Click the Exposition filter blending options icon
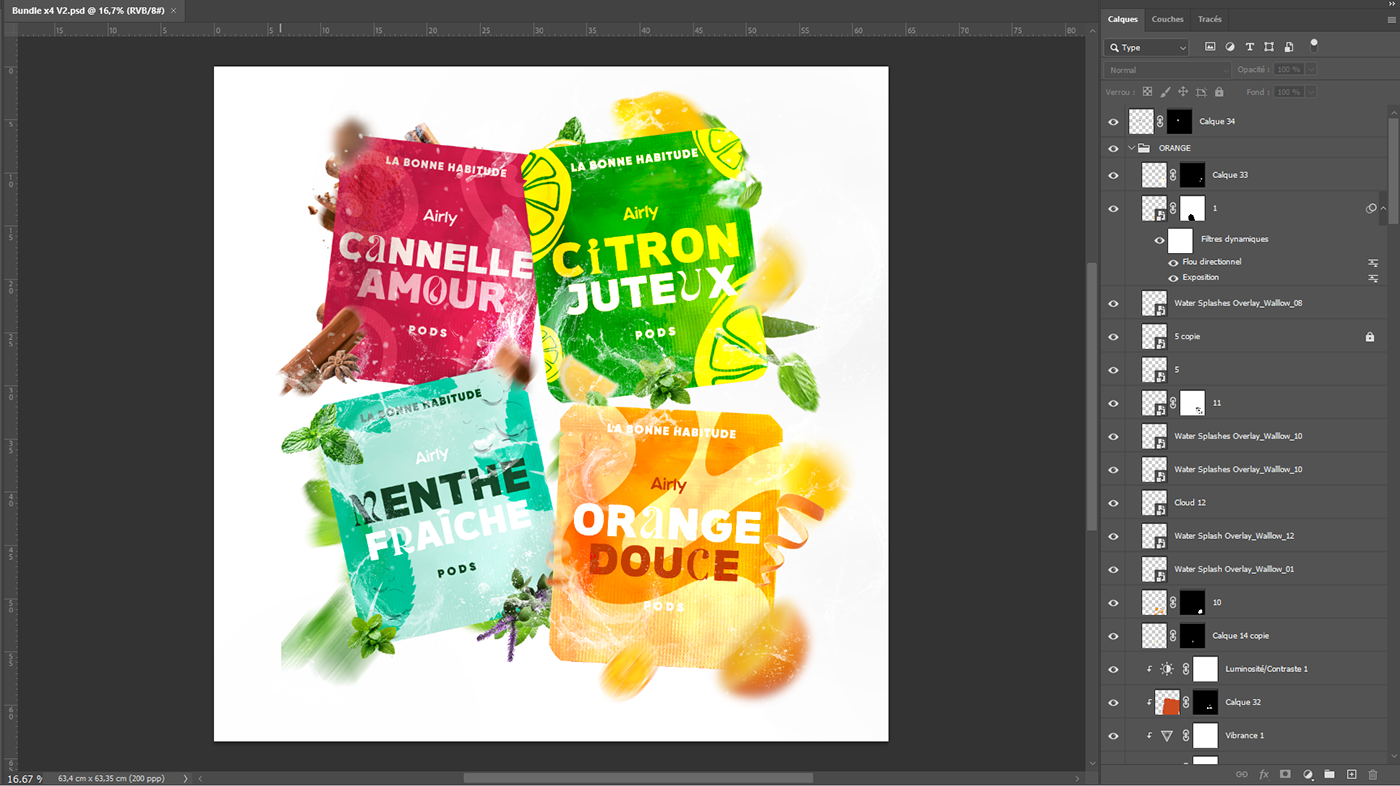 click(1372, 277)
